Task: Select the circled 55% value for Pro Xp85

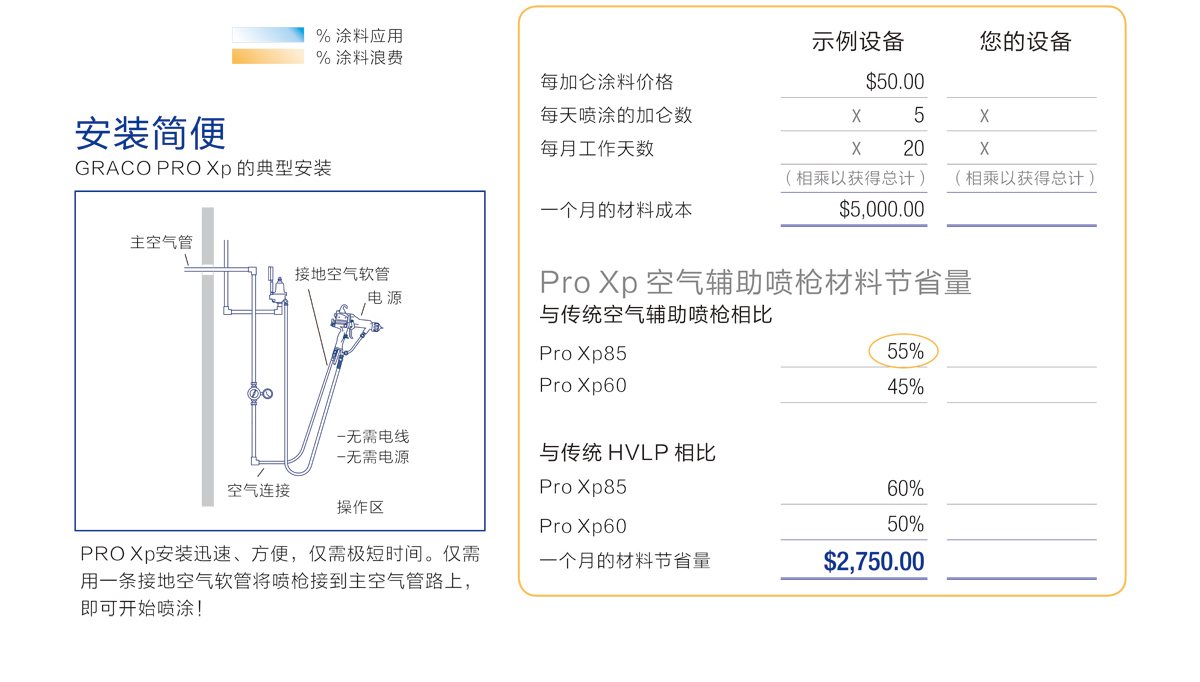Action: [x=903, y=352]
